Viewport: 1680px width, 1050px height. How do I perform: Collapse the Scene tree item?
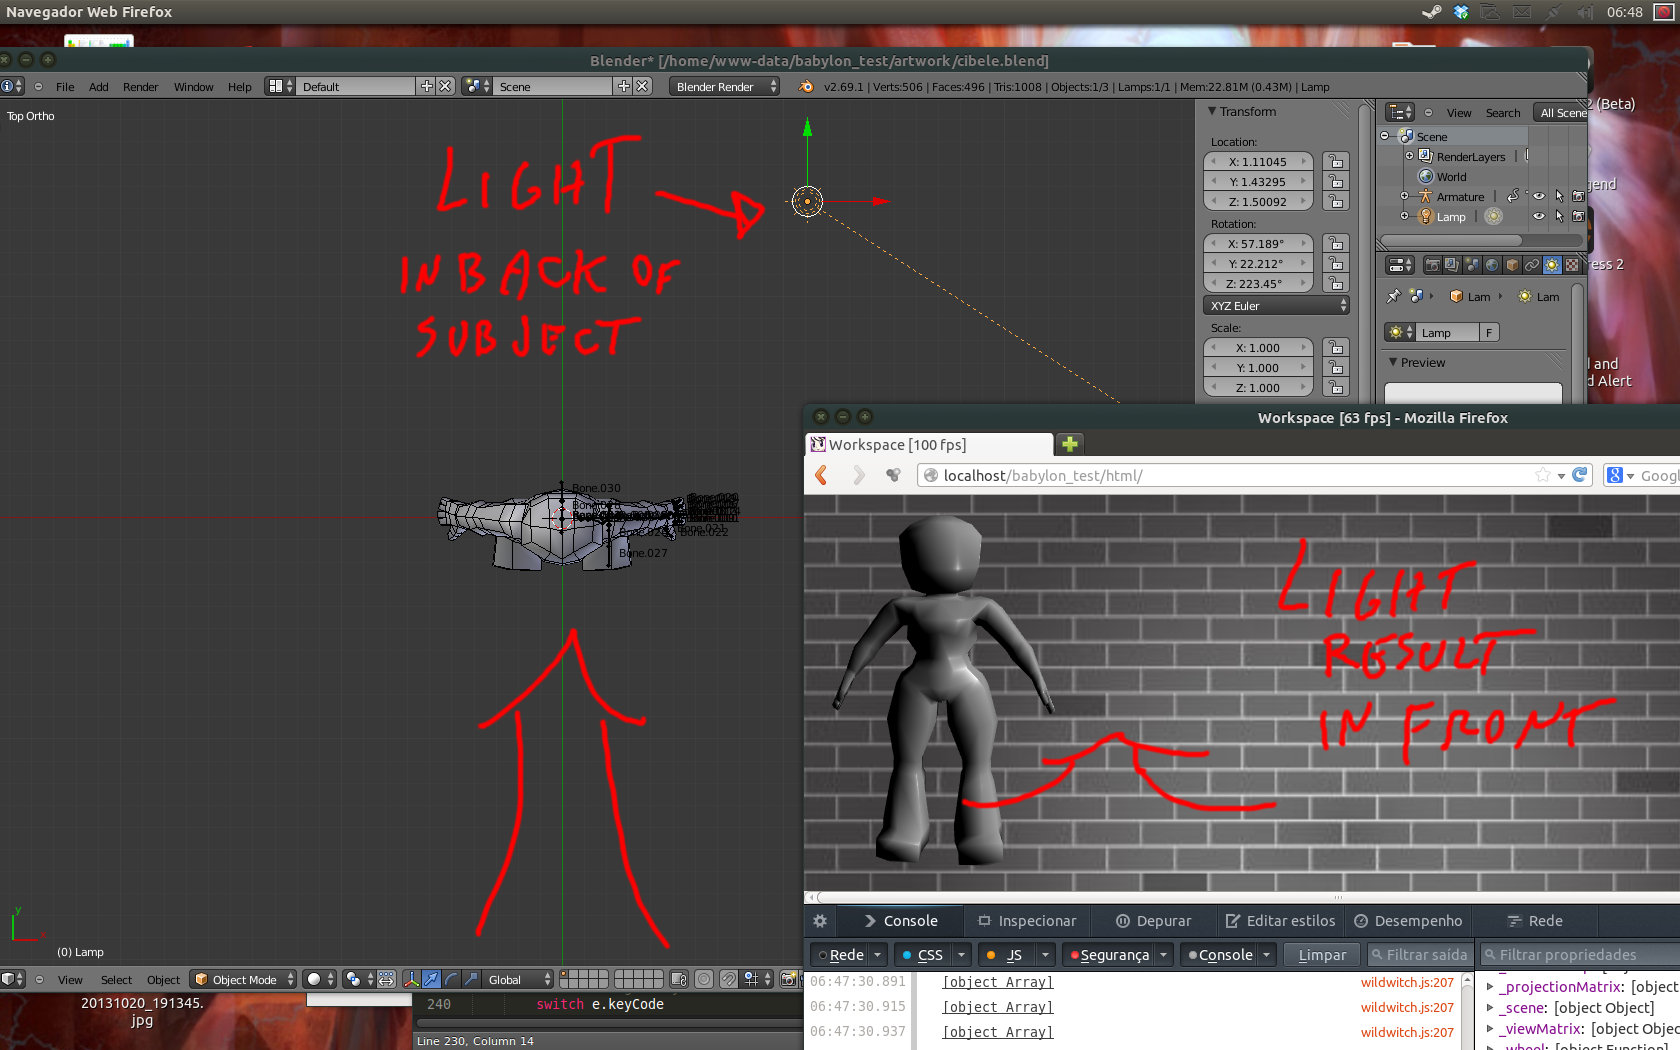tap(1385, 136)
